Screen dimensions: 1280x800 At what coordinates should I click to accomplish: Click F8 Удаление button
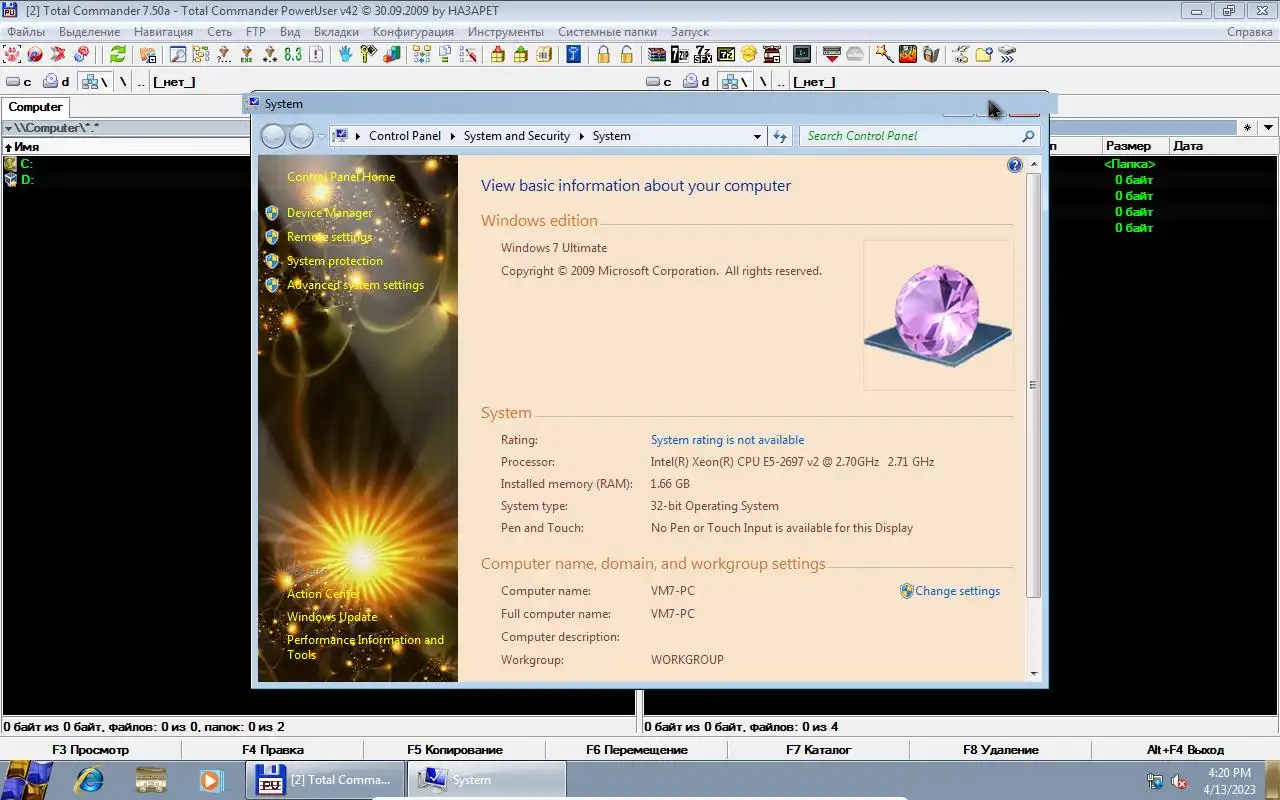(1001, 749)
